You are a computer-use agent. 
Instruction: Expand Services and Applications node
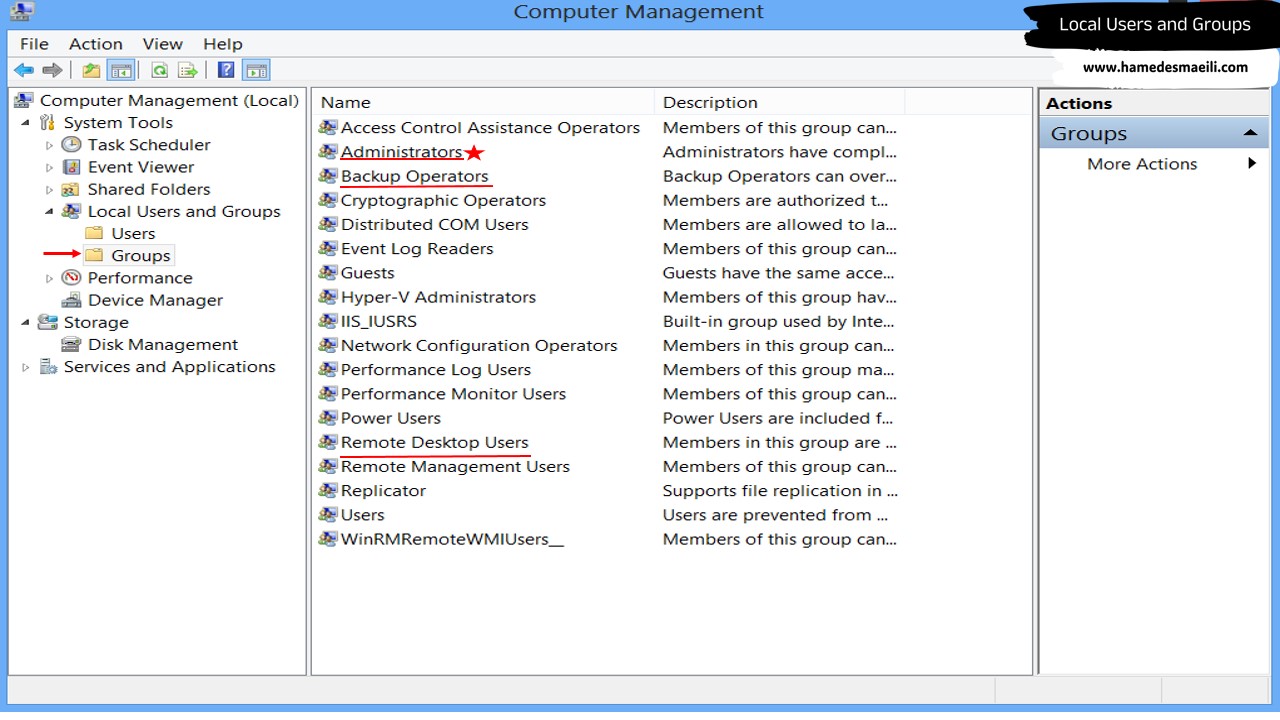26,367
